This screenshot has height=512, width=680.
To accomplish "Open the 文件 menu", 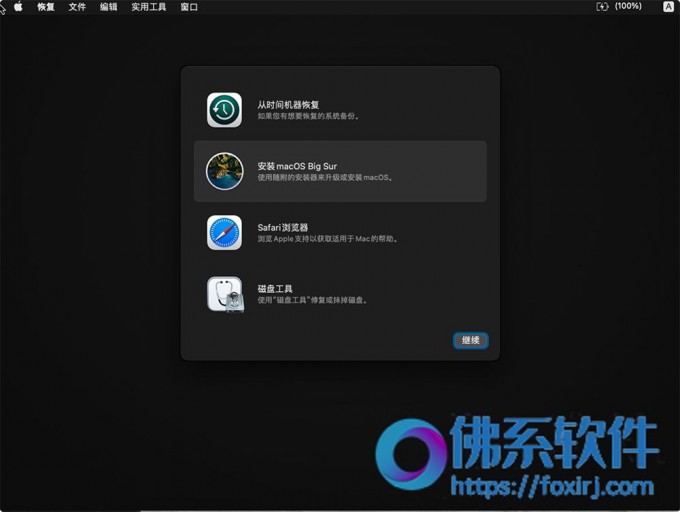I will (x=77, y=7).
